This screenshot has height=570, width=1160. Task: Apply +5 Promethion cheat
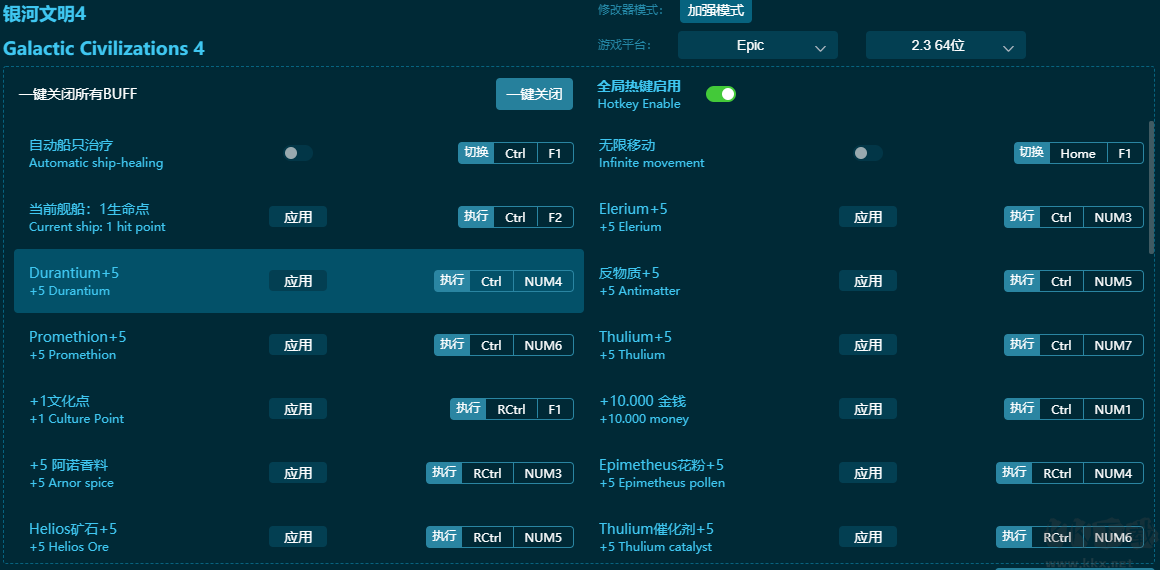298,345
